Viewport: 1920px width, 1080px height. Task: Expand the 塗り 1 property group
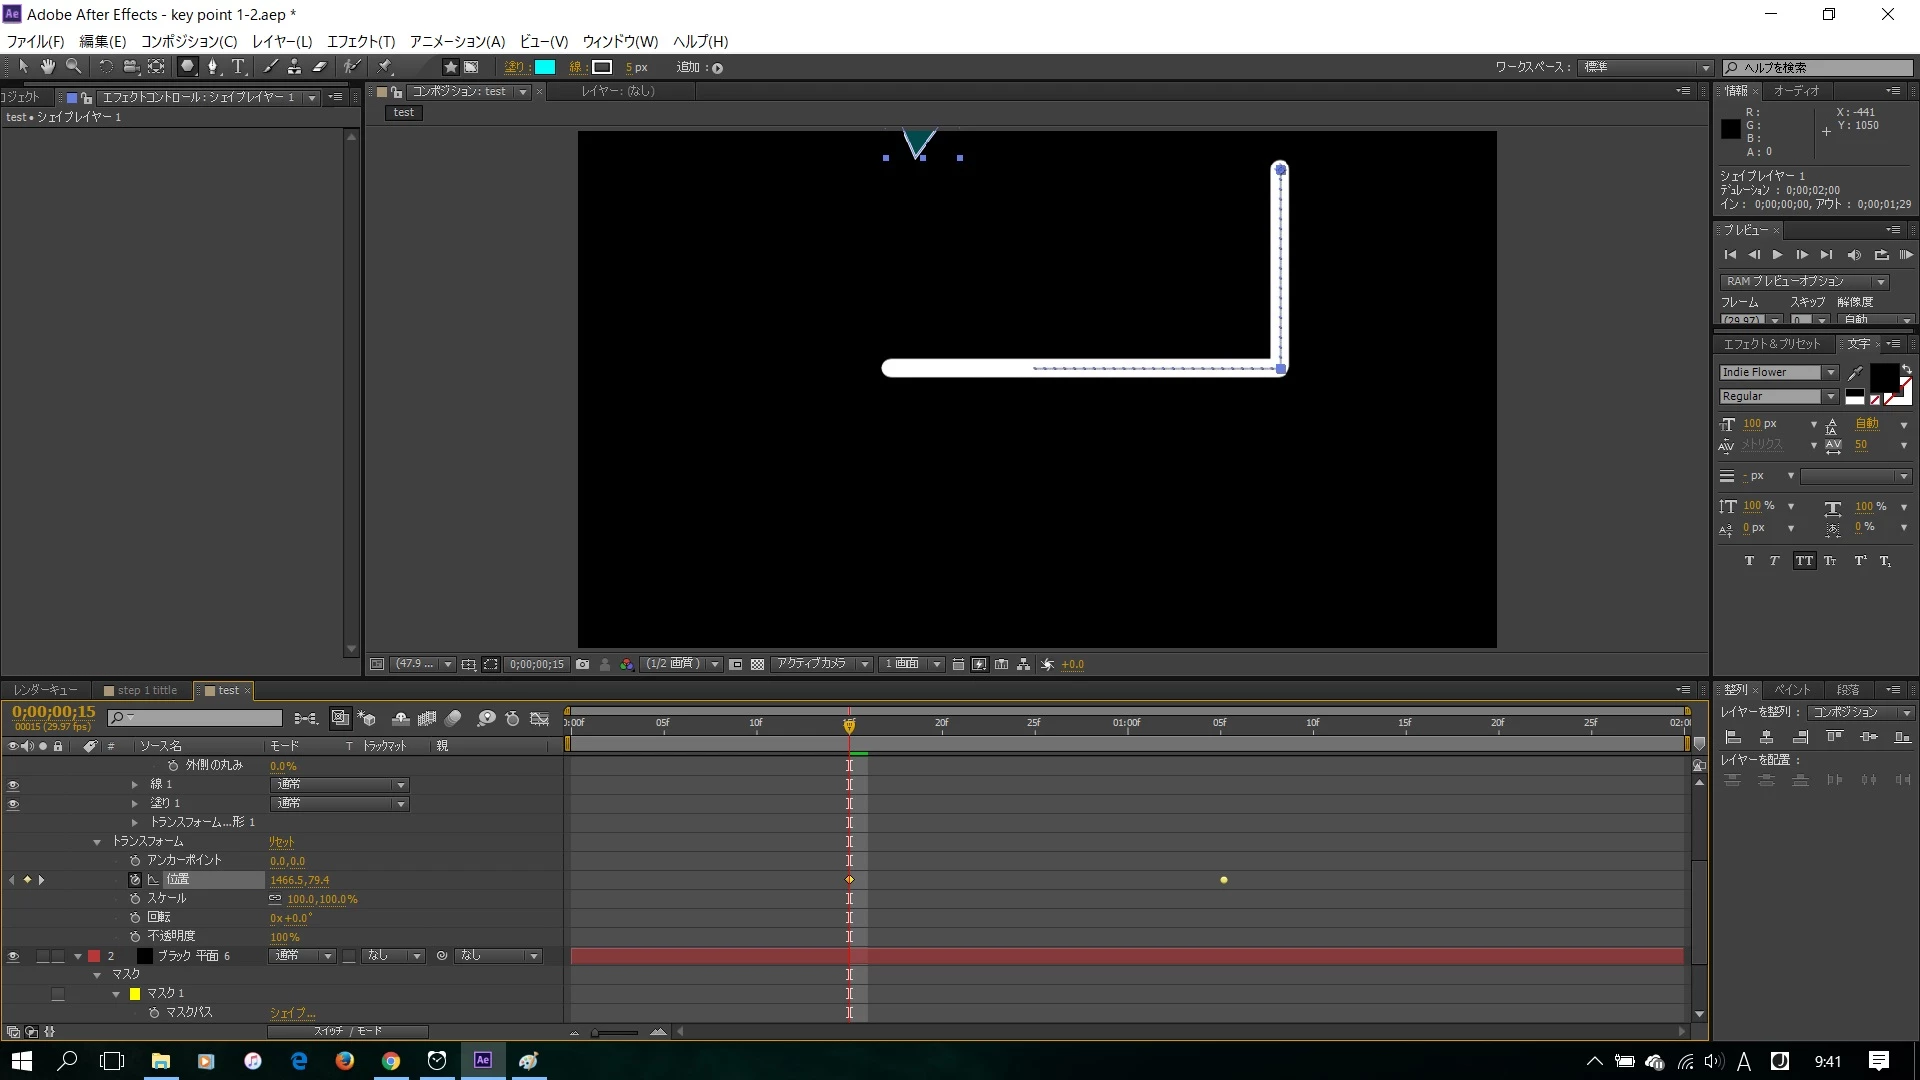(135, 804)
